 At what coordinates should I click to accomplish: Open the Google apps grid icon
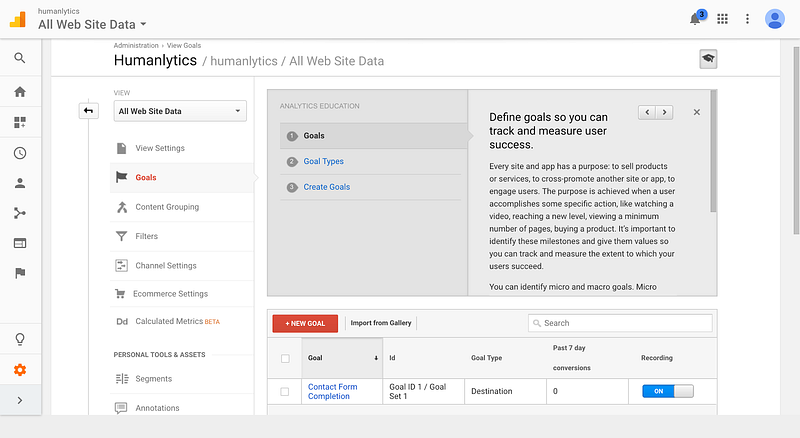tap(722, 19)
